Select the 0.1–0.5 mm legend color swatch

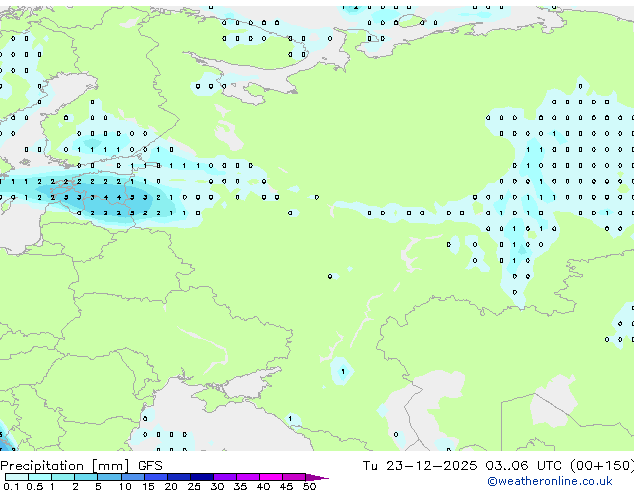[17, 477]
